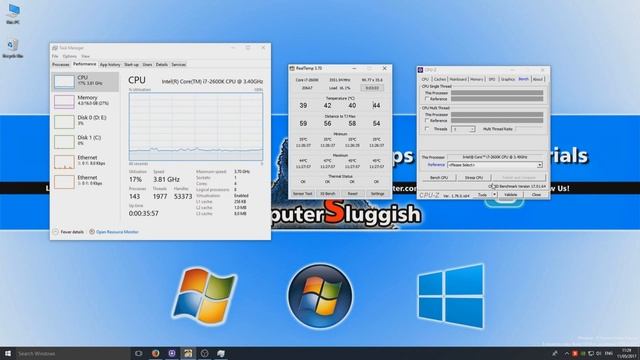
Task: Collapse Task Manager with Fewer details
Action: coord(68,232)
